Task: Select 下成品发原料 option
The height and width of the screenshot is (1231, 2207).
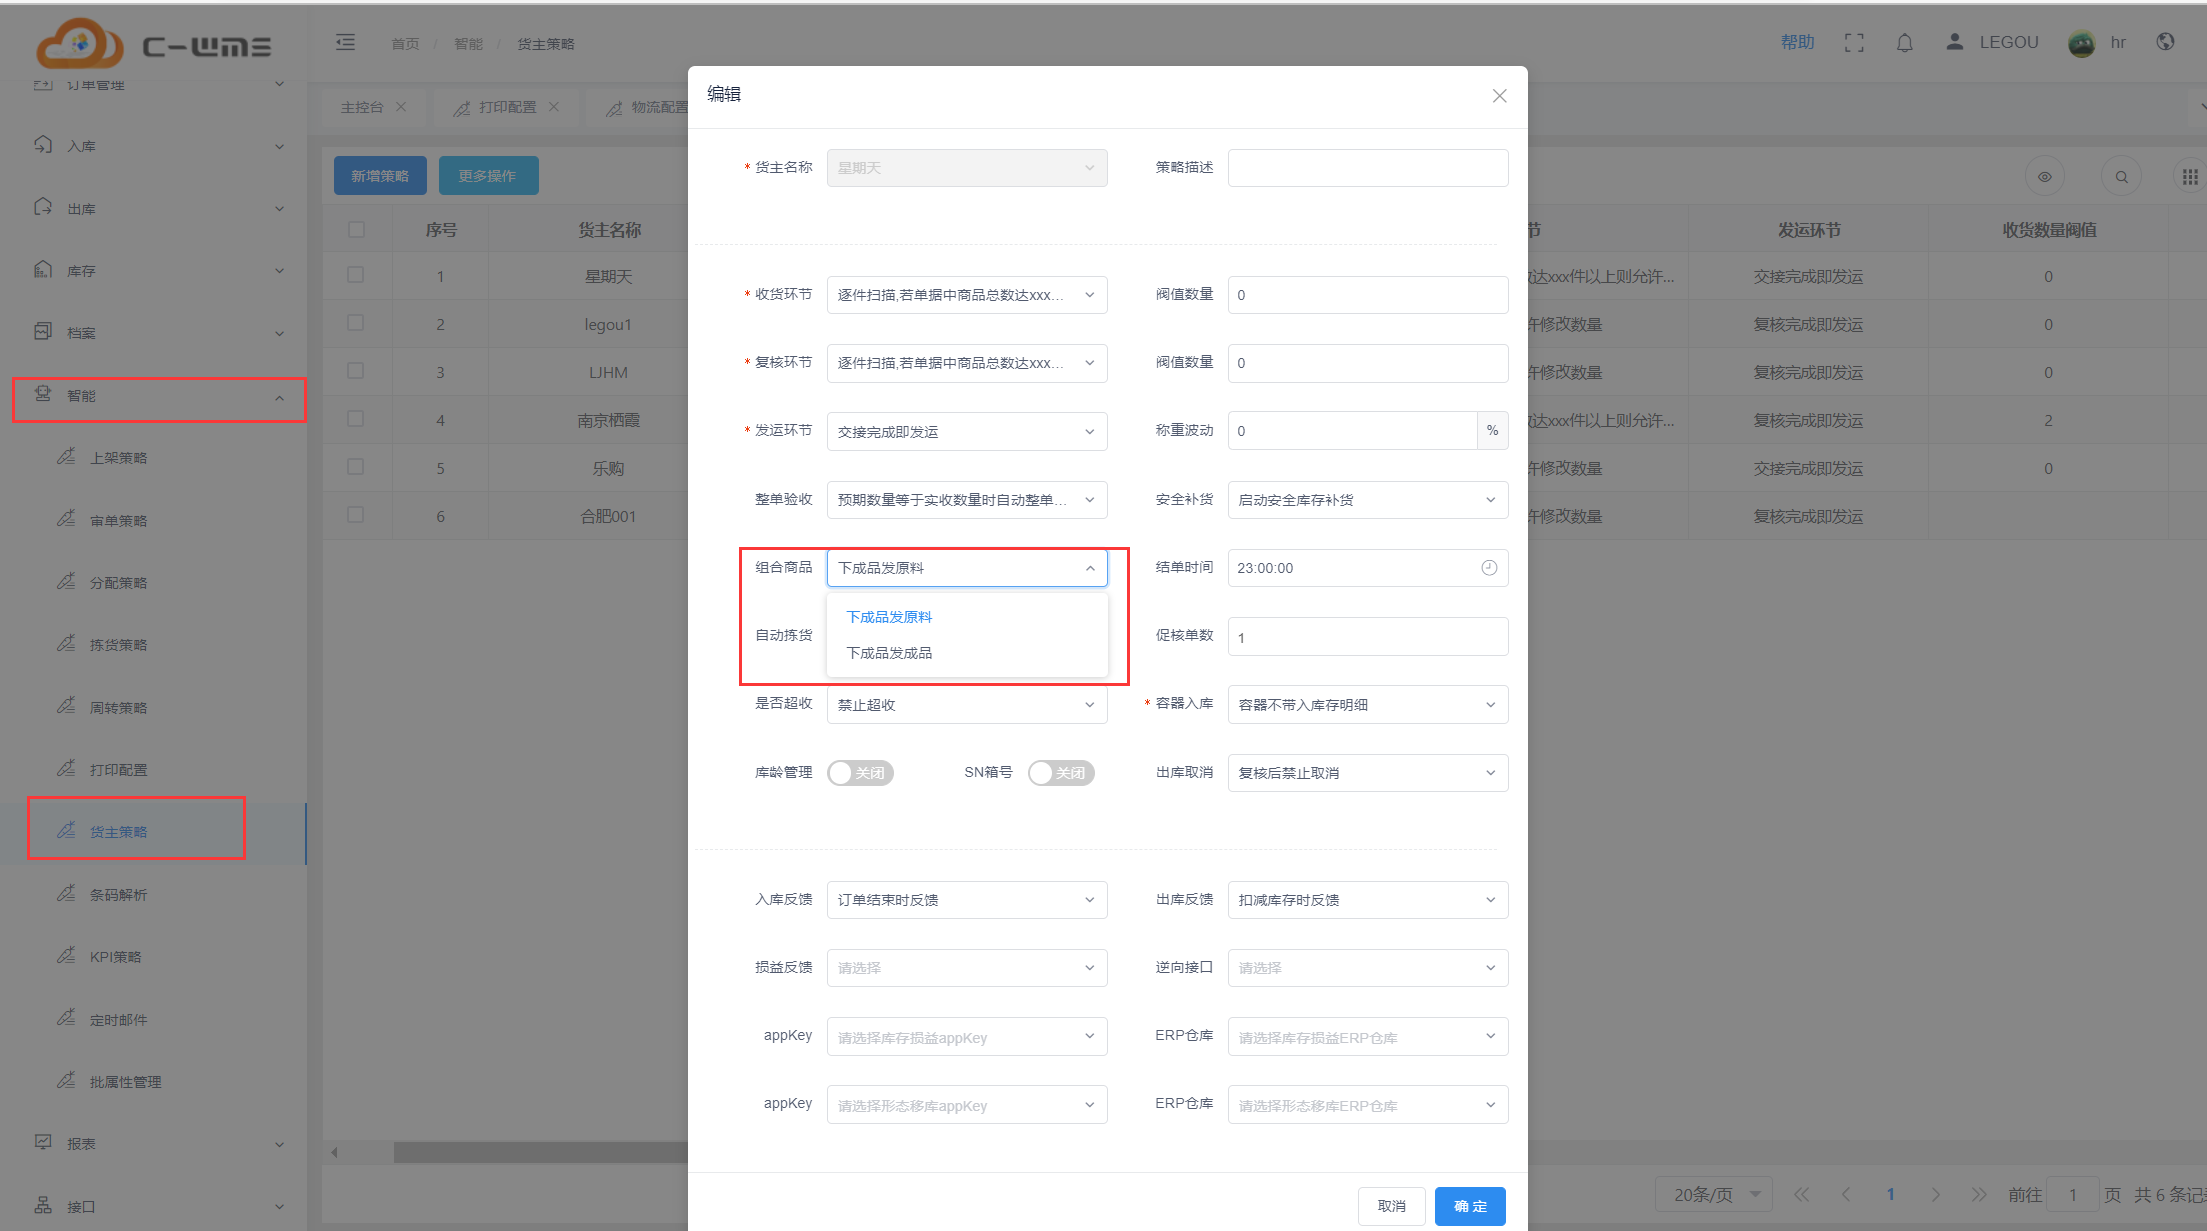Action: tap(967, 617)
